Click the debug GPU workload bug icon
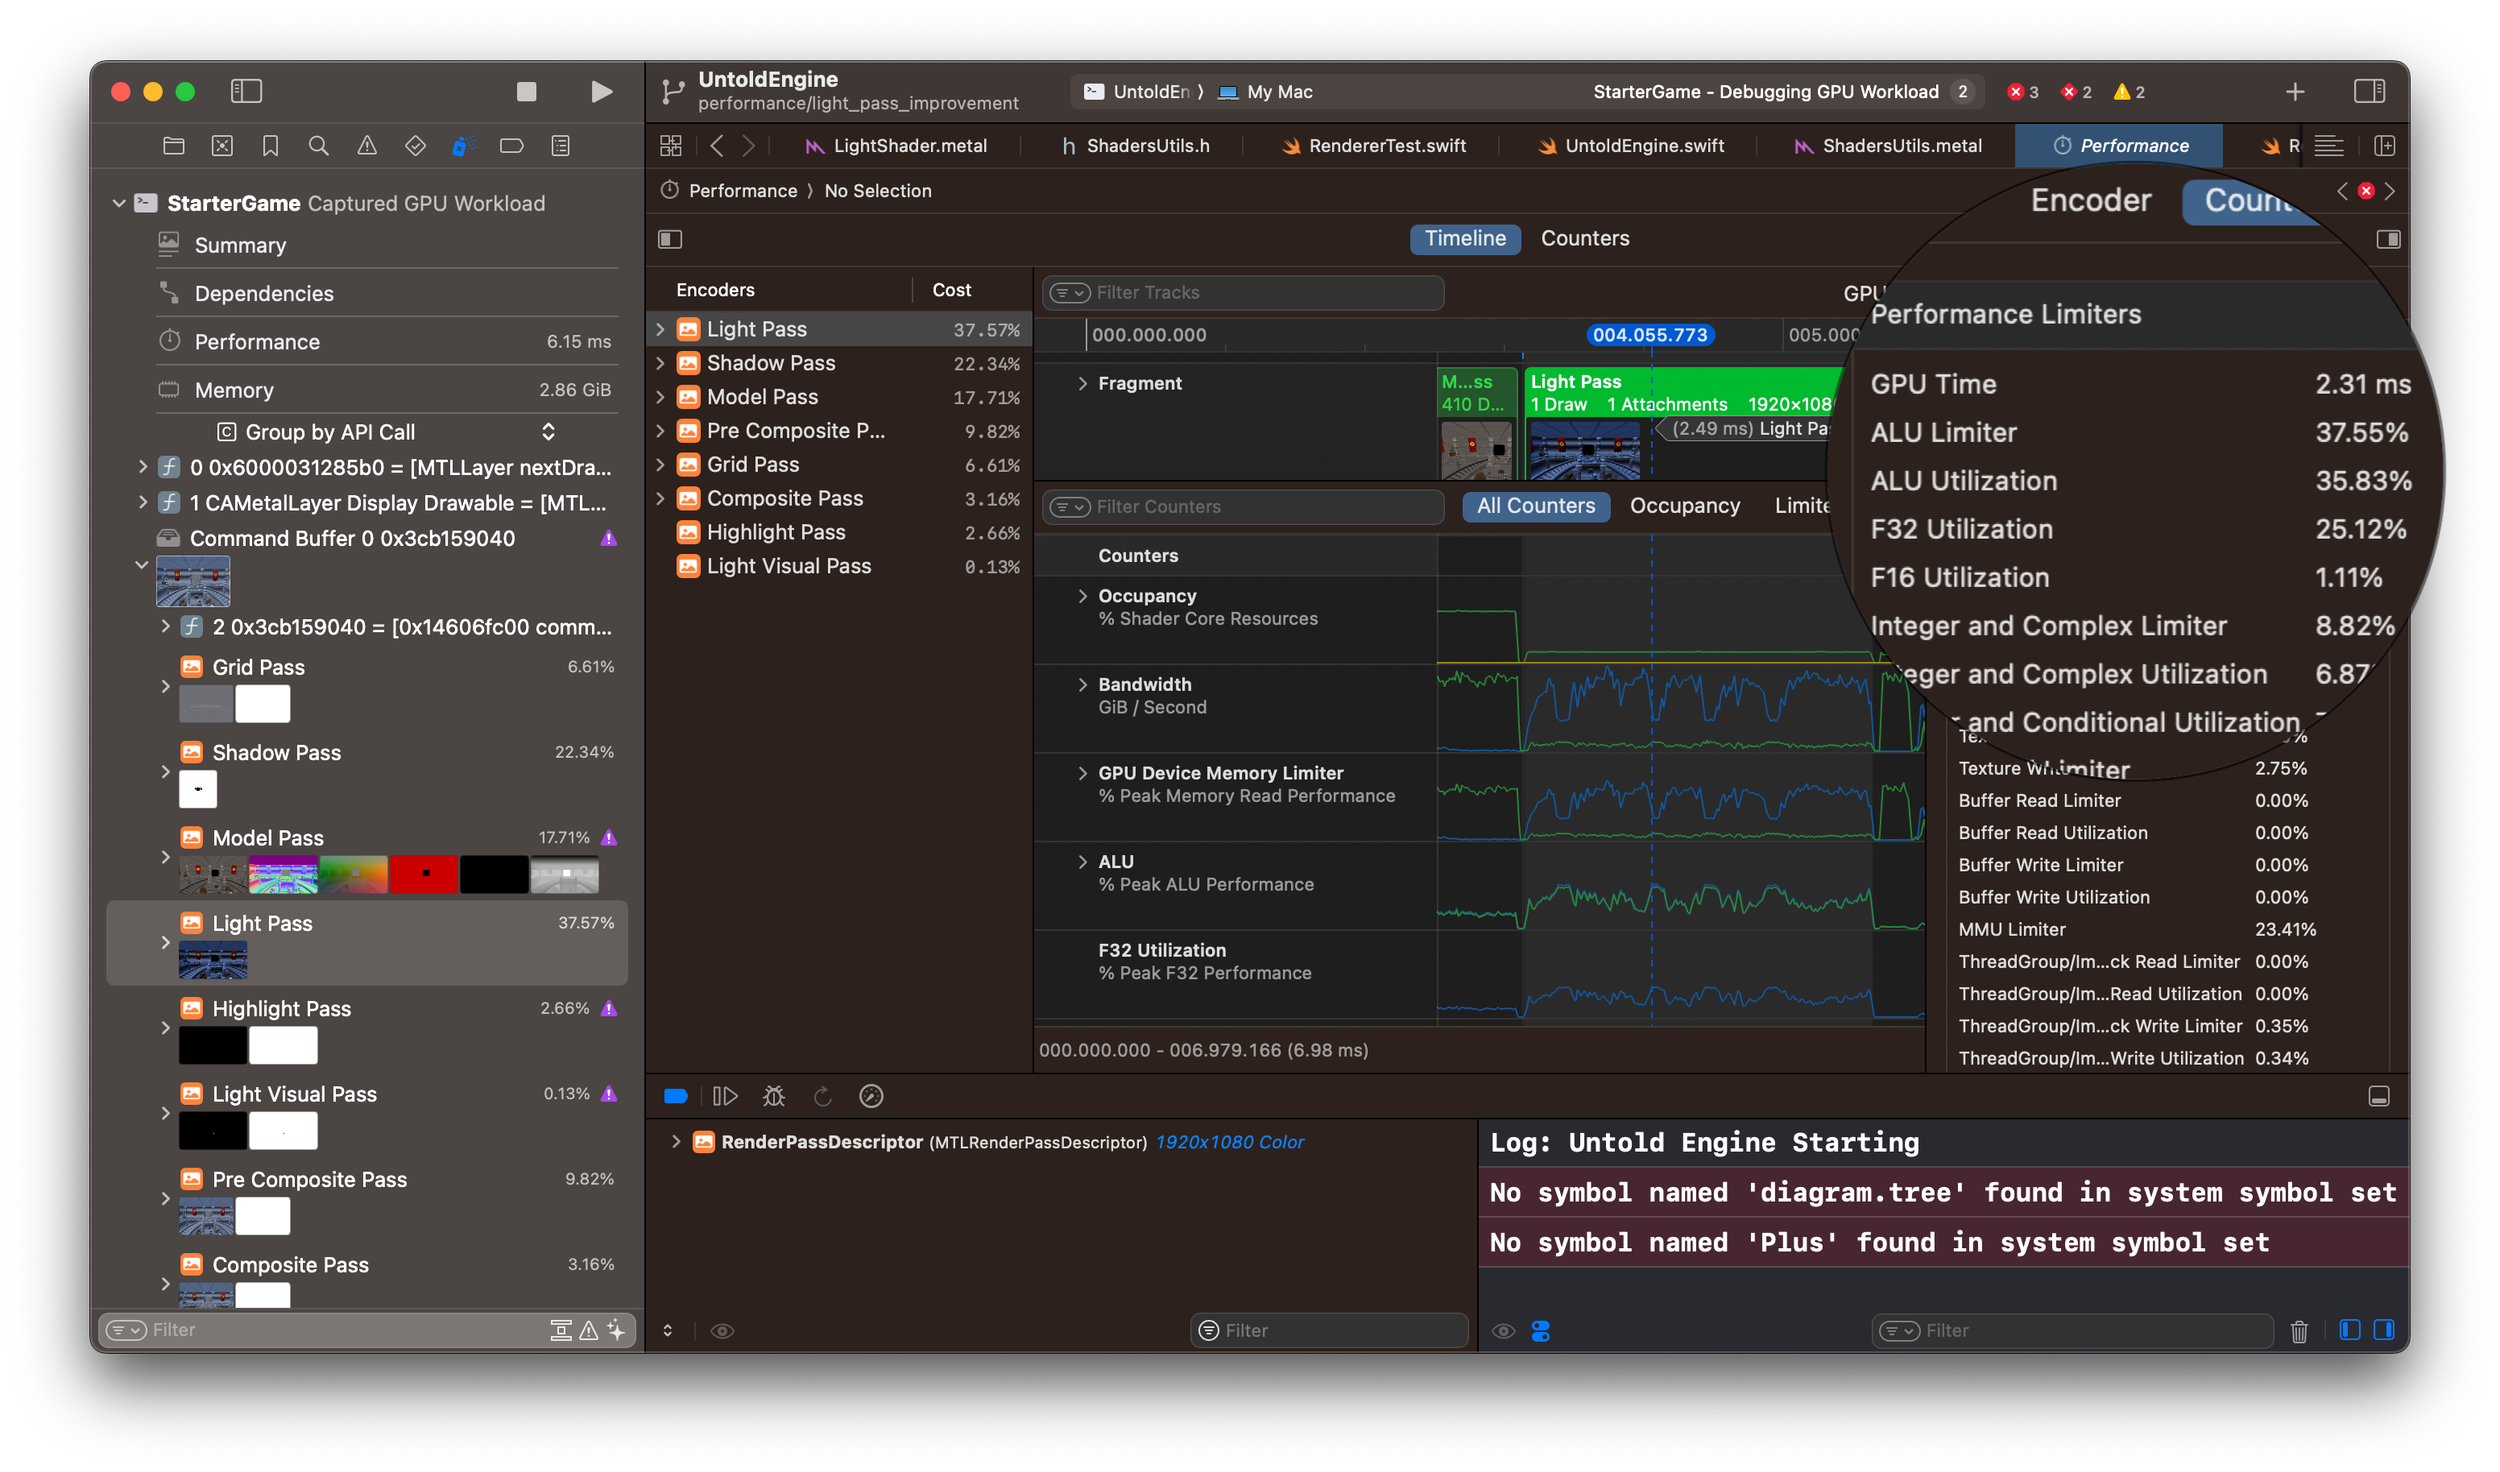The height and width of the screenshot is (1472, 2500). click(773, 1096)
